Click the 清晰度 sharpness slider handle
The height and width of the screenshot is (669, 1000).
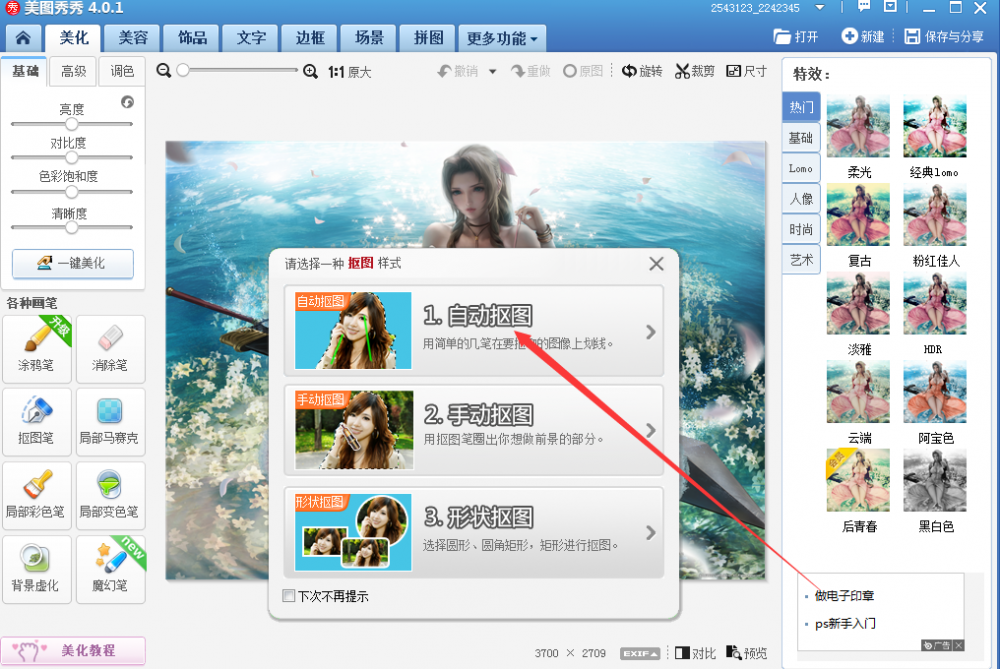pyautogui.click(x=71, y=227)
